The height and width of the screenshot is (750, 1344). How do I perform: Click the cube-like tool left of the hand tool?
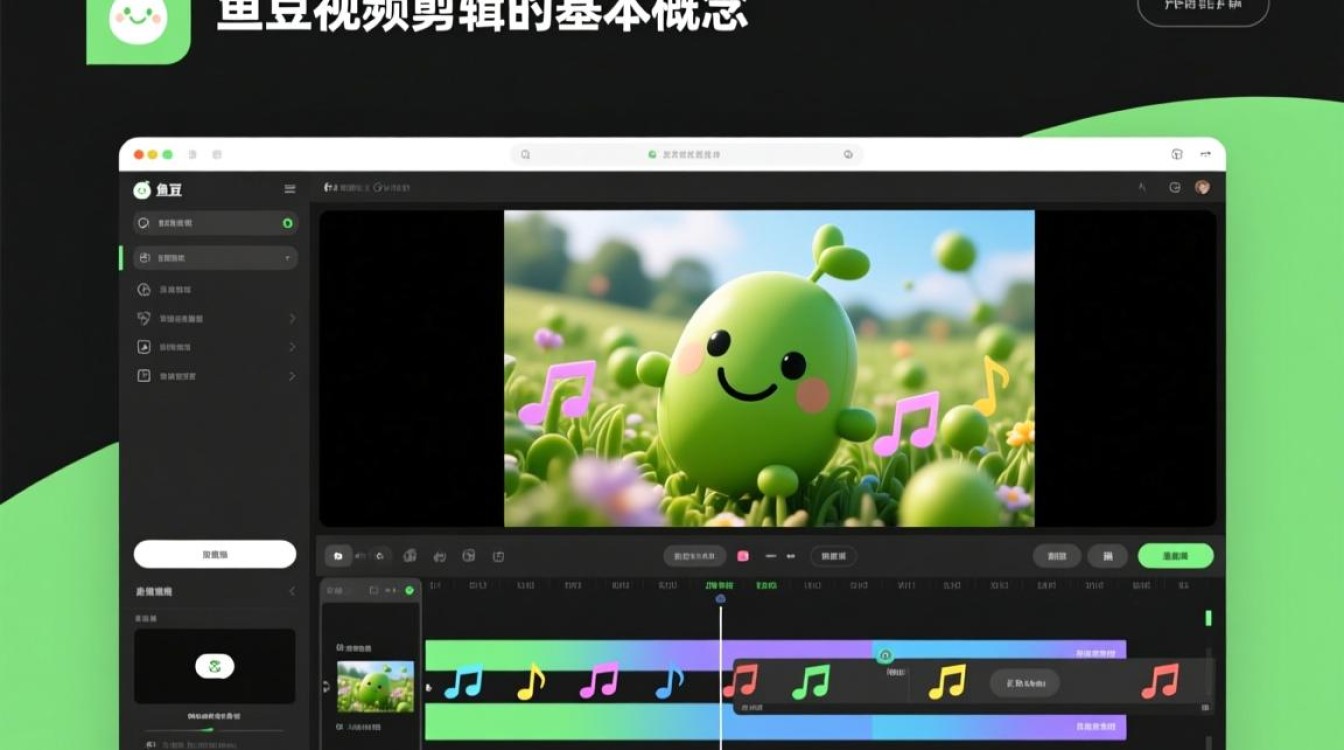(409, 556)
